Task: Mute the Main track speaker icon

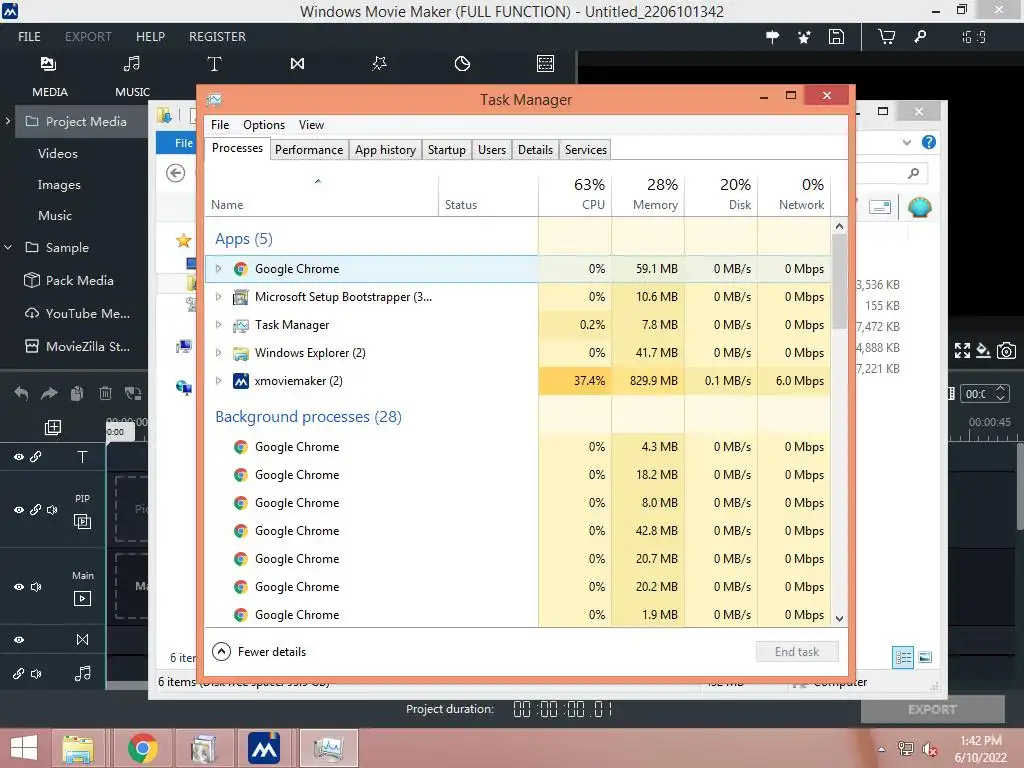Action: [x=36, y=587]
